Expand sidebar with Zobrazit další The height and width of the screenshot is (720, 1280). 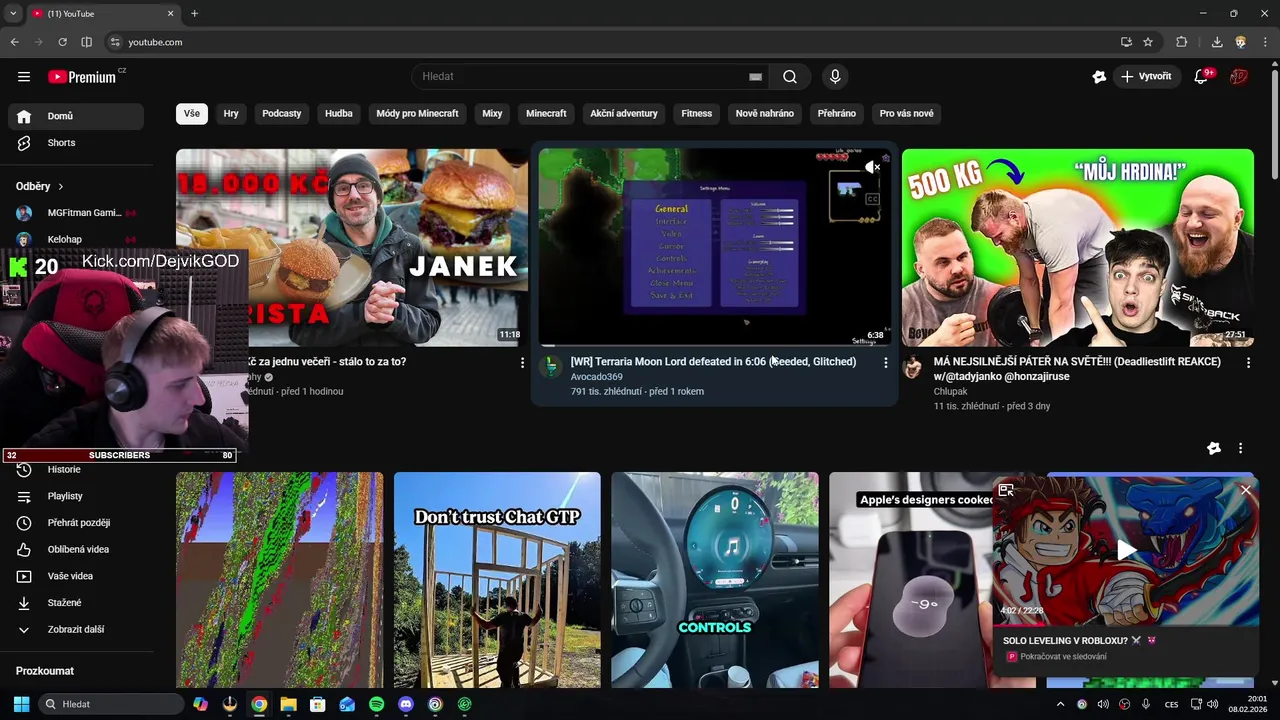76,630
